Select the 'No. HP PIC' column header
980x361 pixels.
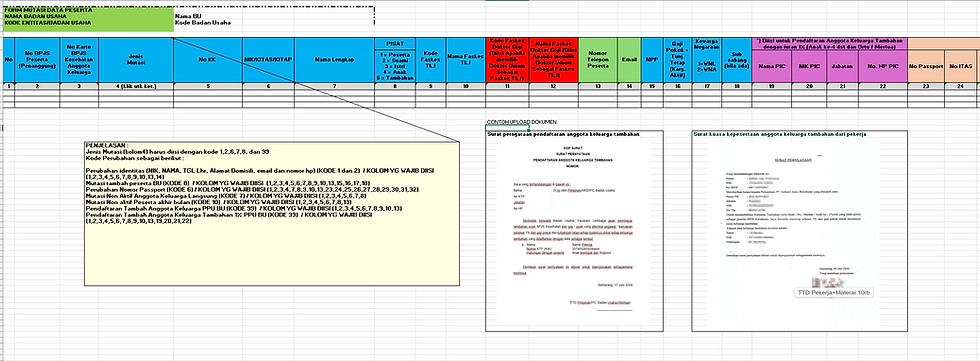882,66
